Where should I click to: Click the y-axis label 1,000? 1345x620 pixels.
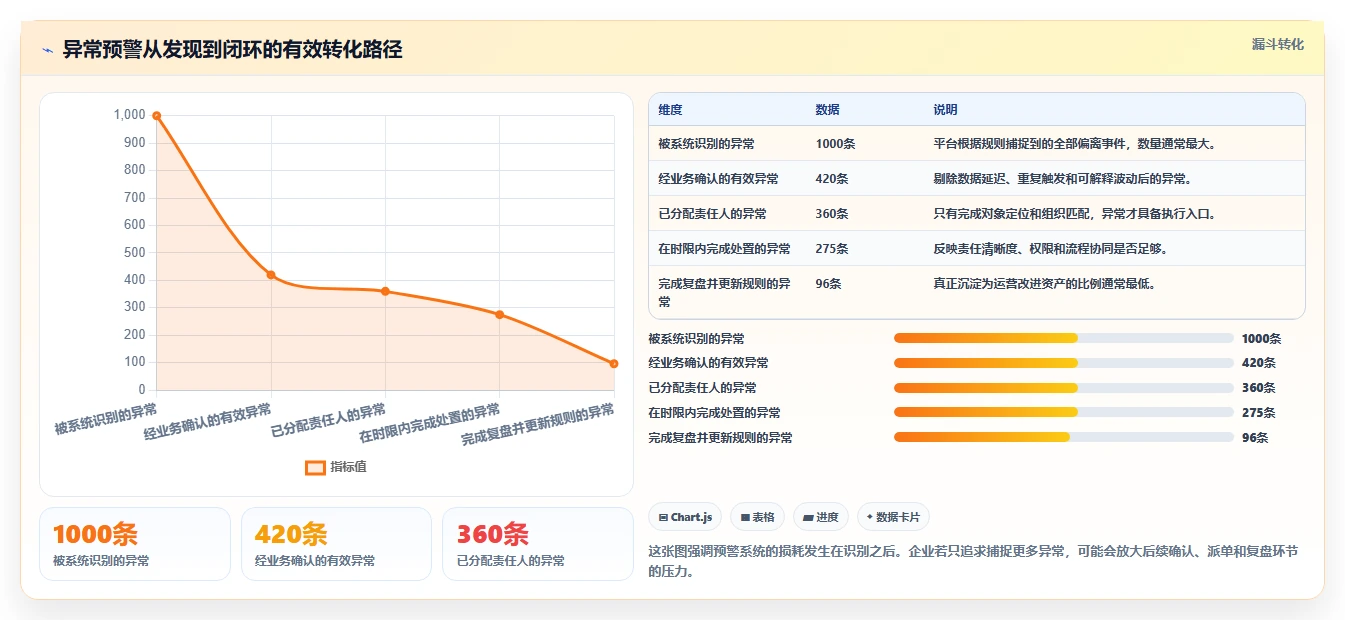coord(130,115)
